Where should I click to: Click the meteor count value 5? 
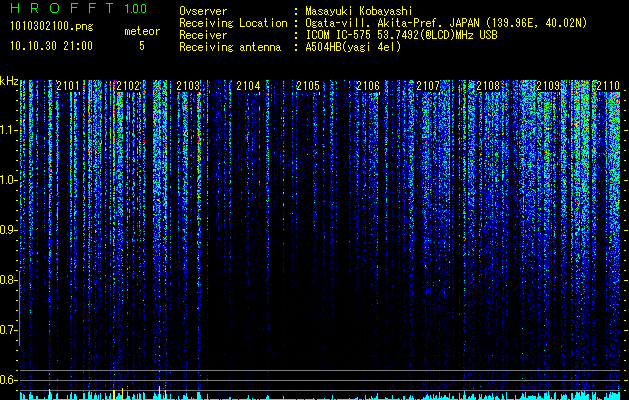142,46
